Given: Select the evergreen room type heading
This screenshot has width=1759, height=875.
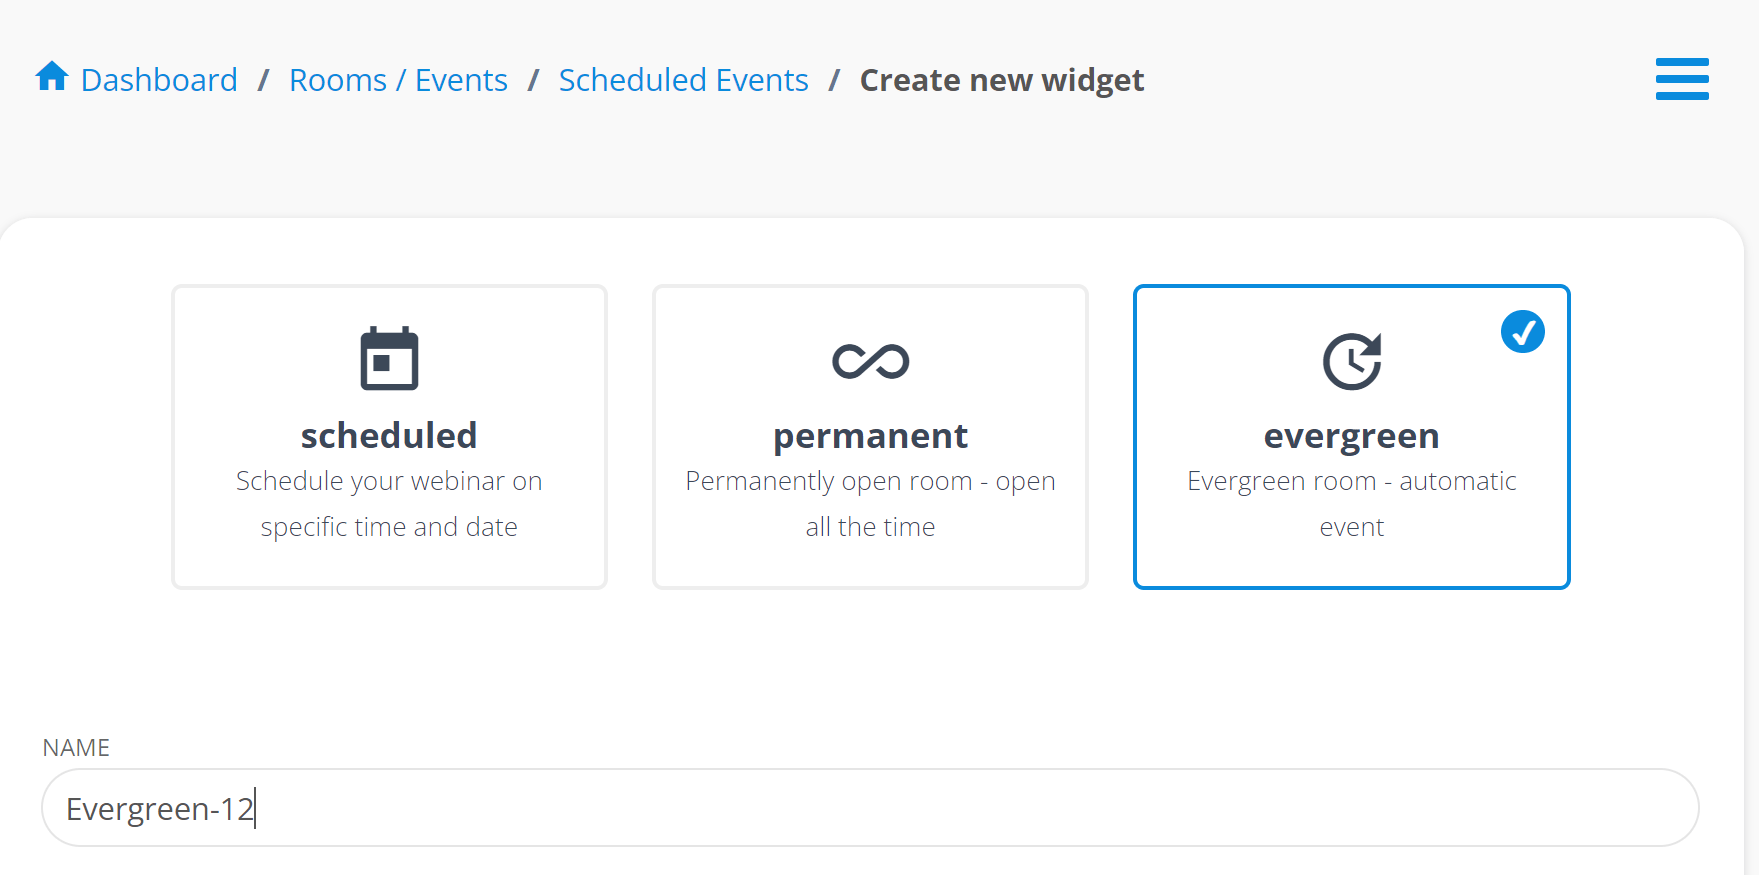Looking at the screenshot, I should click(1351, 436).
